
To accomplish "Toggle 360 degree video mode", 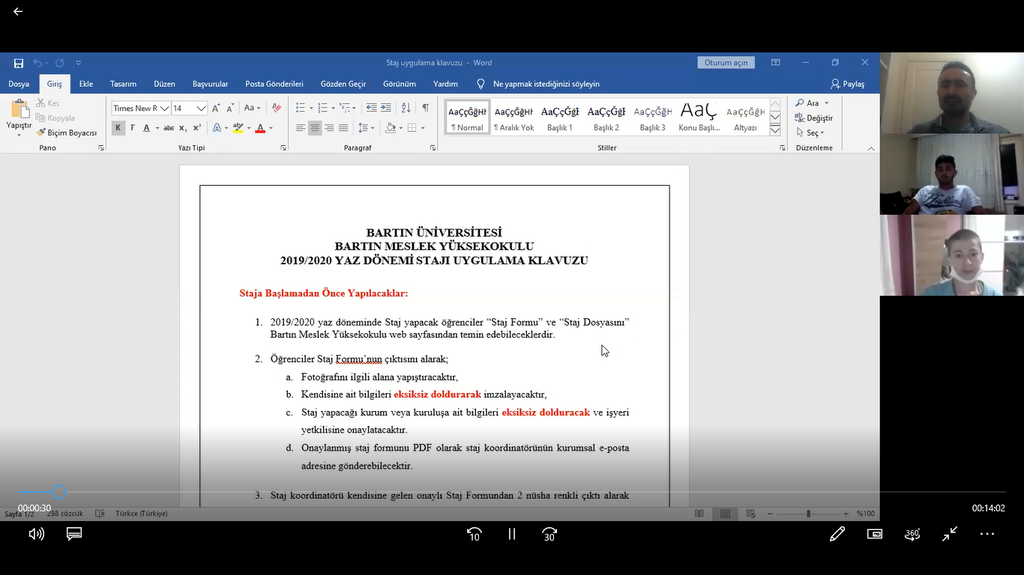I will pyautogui.click(x=912, y=534).
